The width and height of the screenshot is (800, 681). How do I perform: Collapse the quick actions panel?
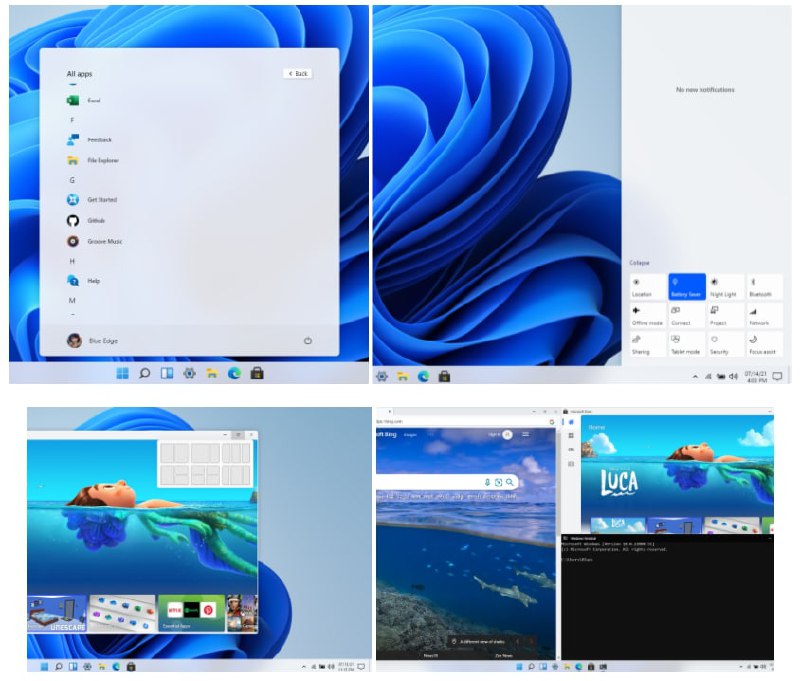click(x=639, y=263)
